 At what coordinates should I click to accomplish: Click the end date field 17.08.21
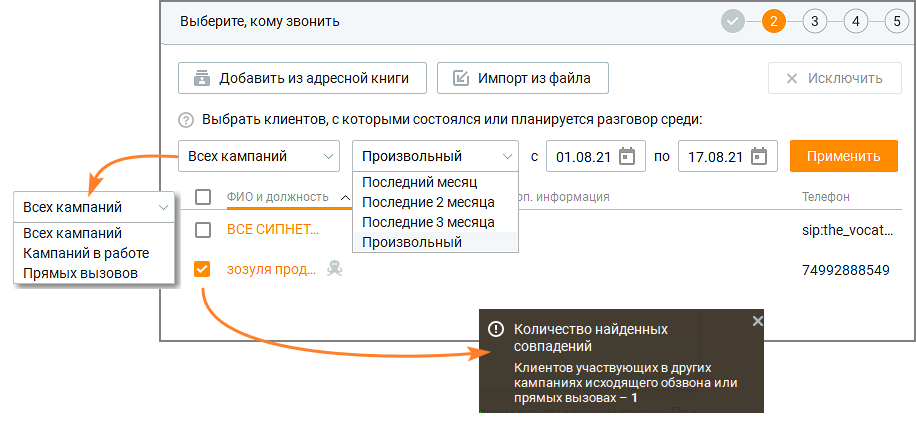(x=728, y=156)
